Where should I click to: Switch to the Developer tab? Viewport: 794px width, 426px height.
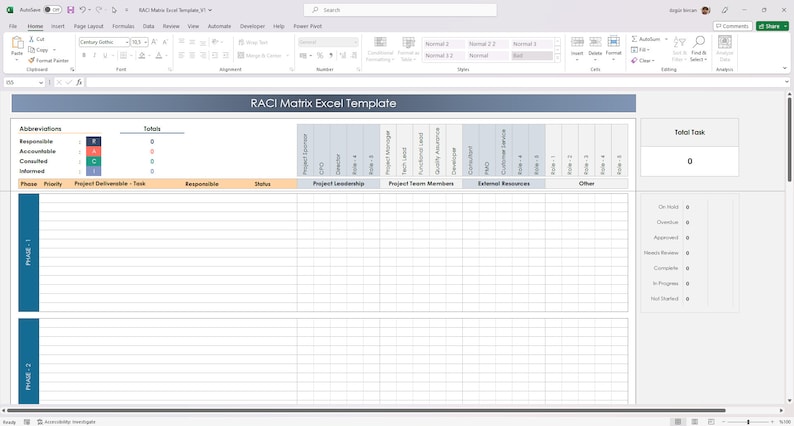[x=252, y=26]
